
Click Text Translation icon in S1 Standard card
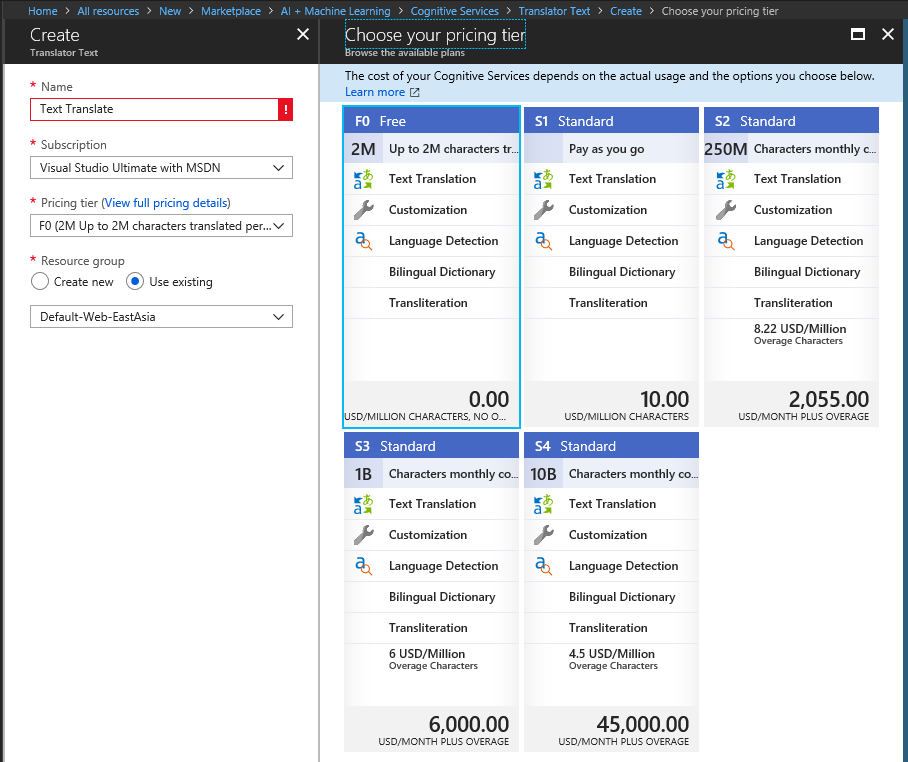543,179
